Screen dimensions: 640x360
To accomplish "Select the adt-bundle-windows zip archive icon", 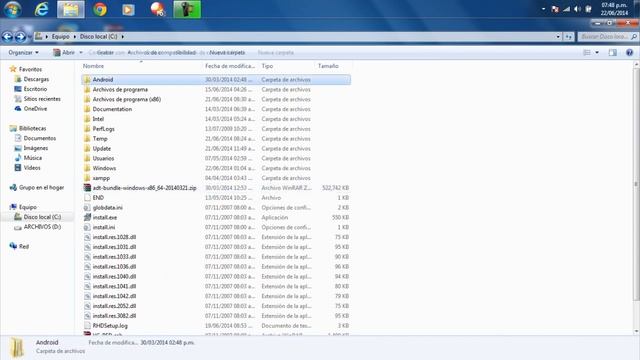I will pyautogui.click(x=87, y=188).
